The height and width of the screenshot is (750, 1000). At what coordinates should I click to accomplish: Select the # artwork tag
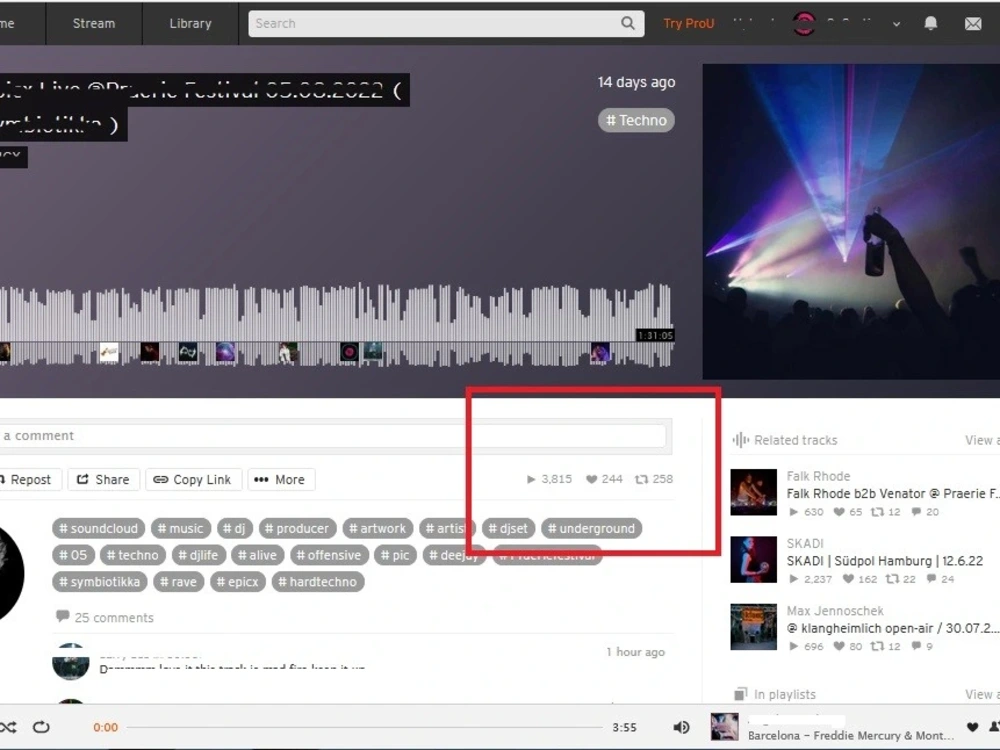click(378, 528)
